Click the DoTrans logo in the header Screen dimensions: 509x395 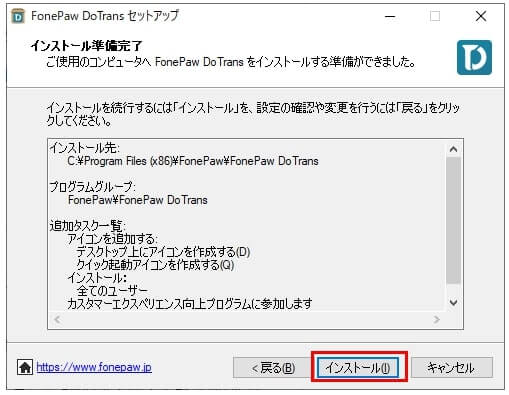[x=474, y=57]
